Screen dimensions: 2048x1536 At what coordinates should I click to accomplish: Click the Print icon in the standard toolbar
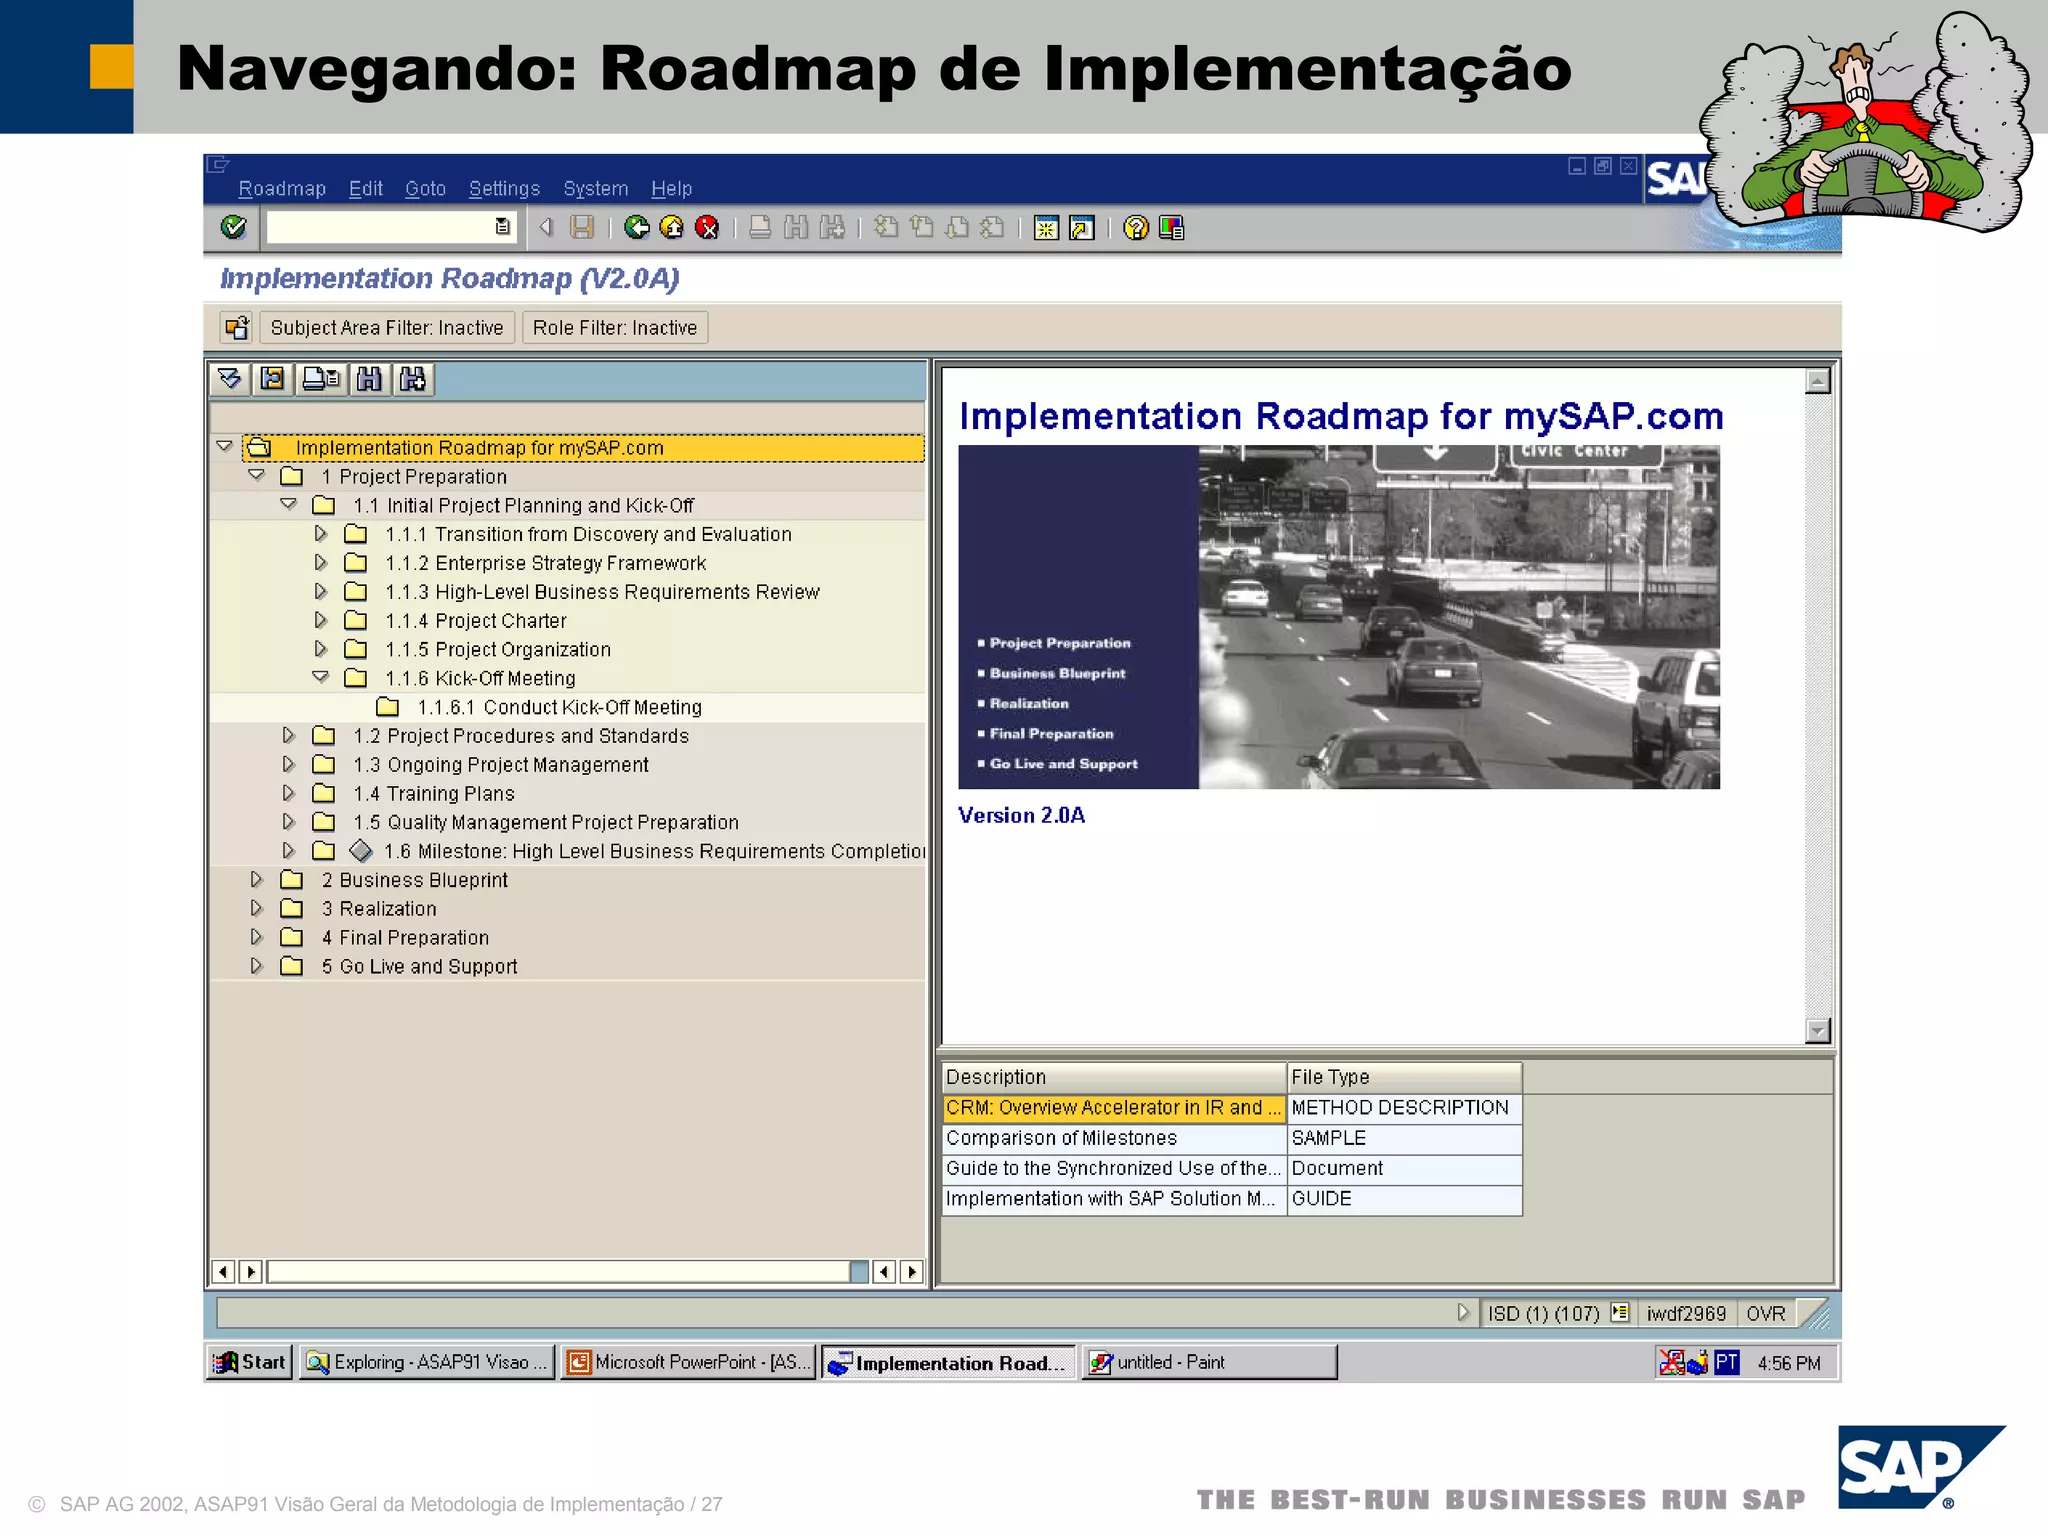click(x=760, y=228)
